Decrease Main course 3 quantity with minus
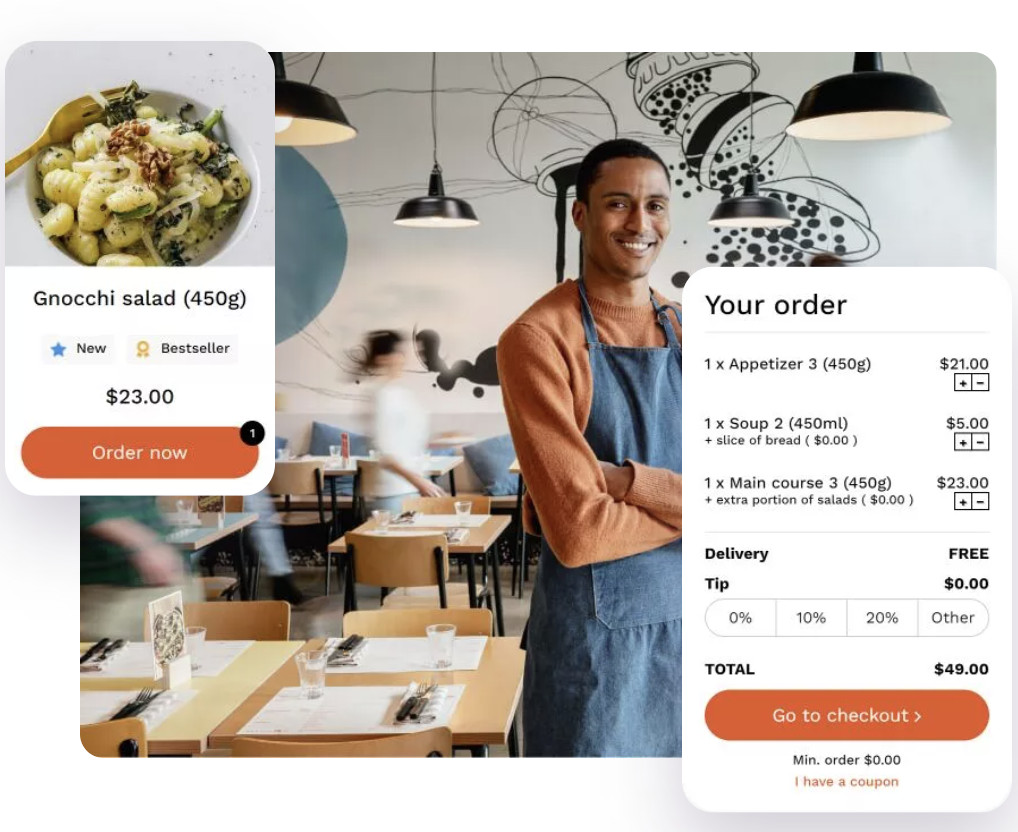The height and width of the screenshot is (832, 1018). (980, 502)
